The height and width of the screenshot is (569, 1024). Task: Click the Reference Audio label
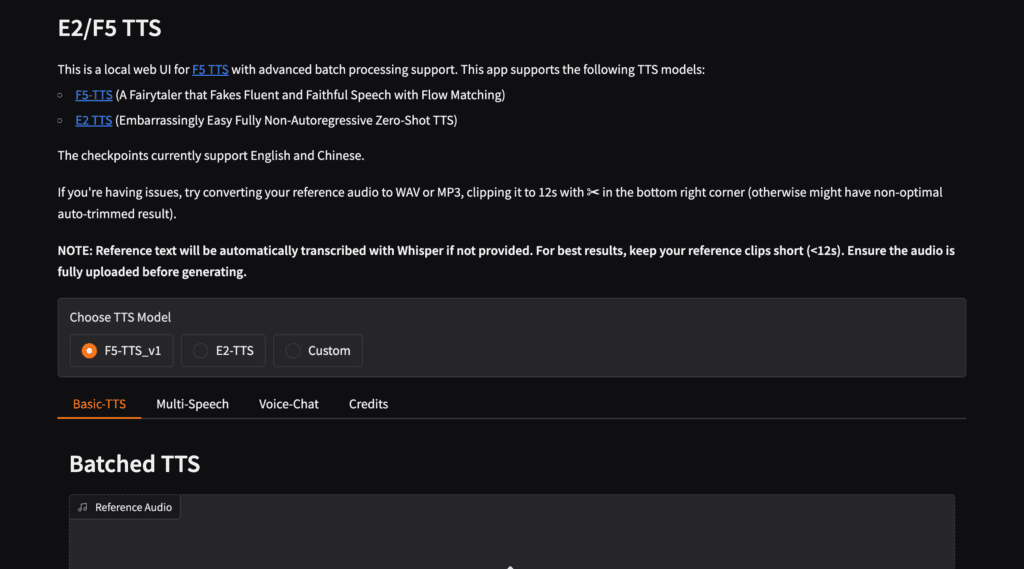tap(133, 508)
